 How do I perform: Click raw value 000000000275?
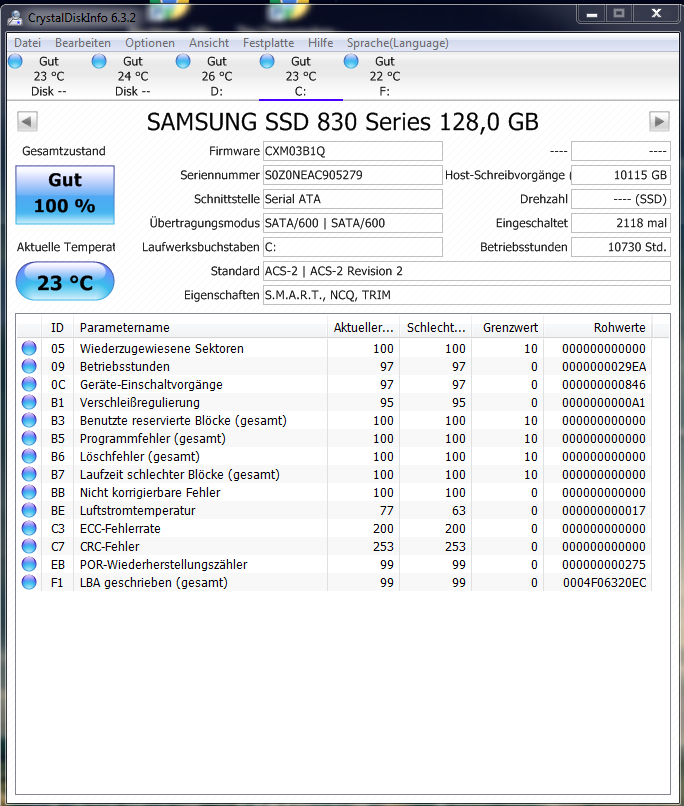[x=604, y=564]
